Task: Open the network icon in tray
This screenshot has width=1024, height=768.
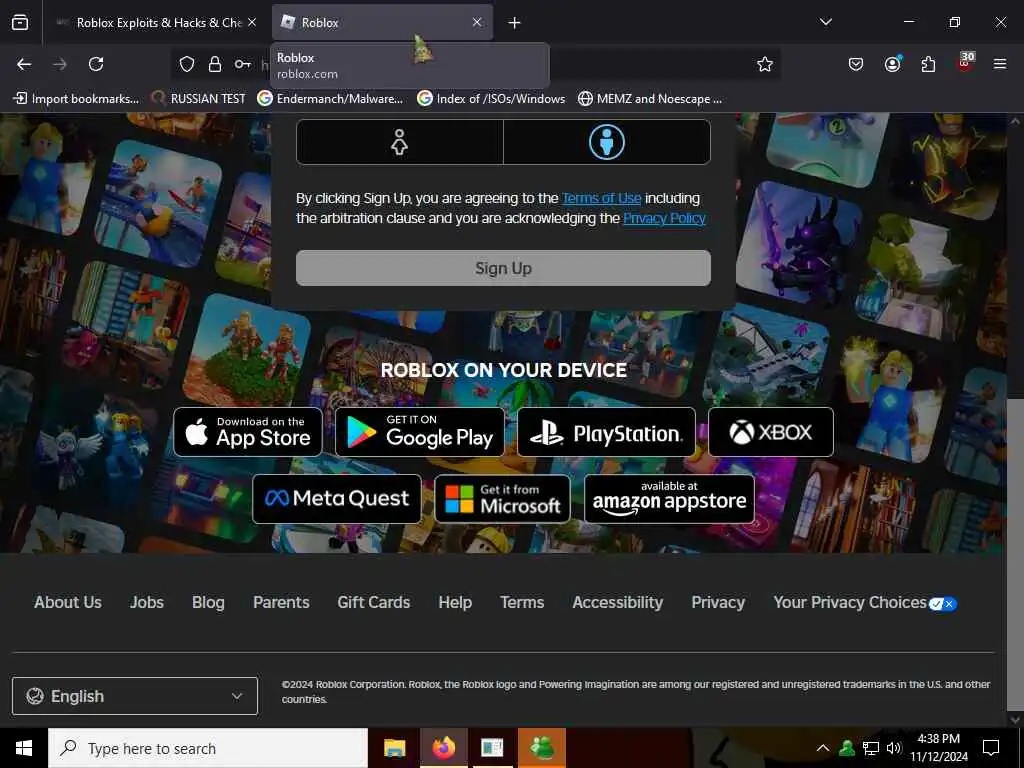Action: point(871,748)
